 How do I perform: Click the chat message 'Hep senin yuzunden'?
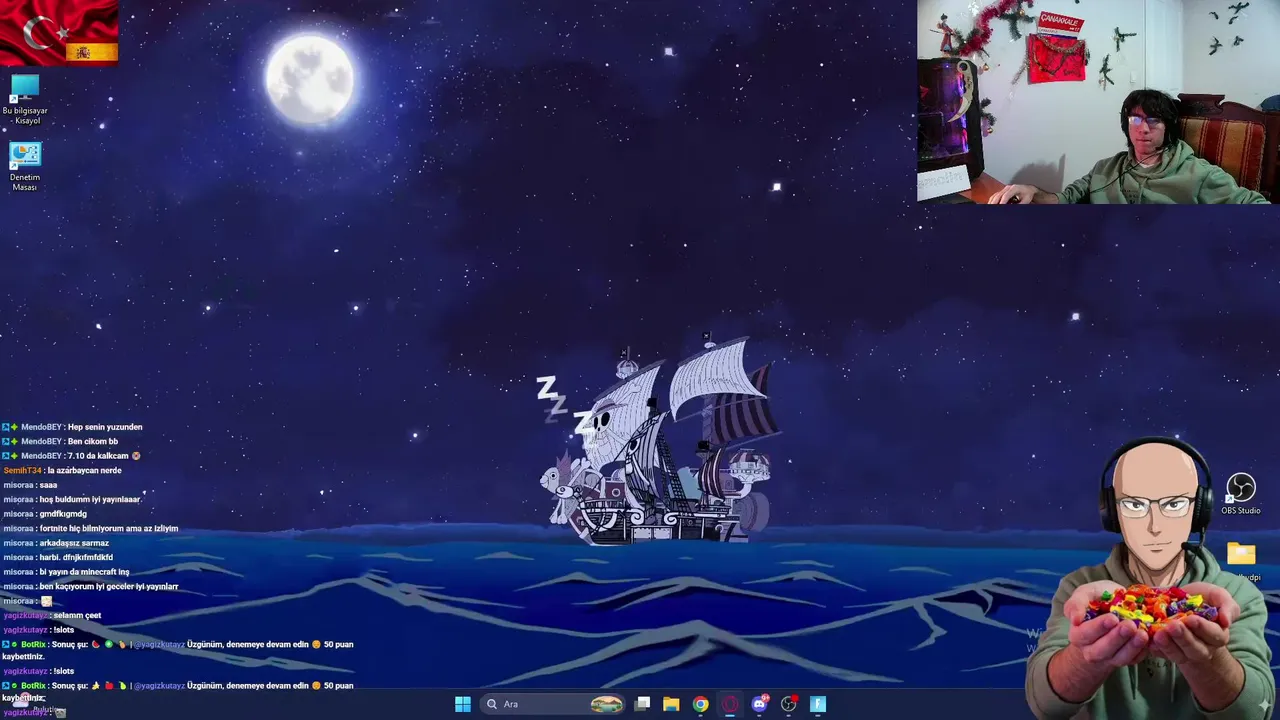click(105, 427)
